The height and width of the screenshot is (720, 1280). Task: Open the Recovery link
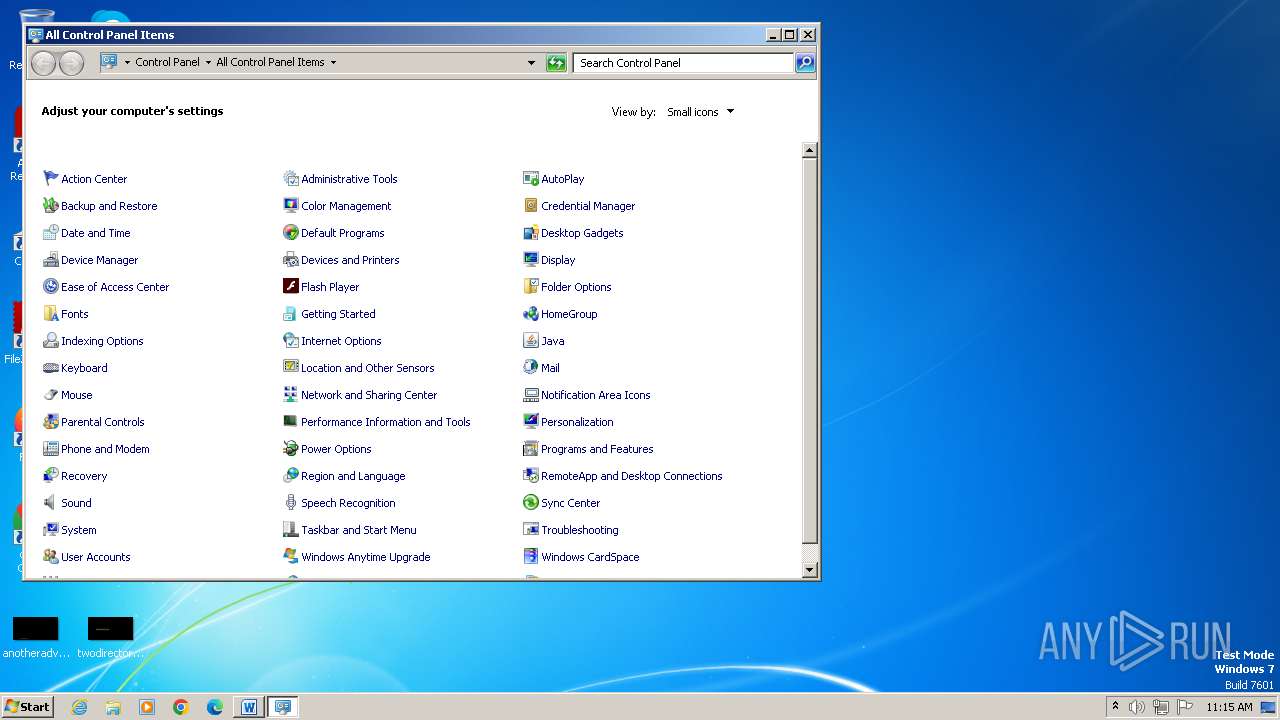tap(84, 476)
